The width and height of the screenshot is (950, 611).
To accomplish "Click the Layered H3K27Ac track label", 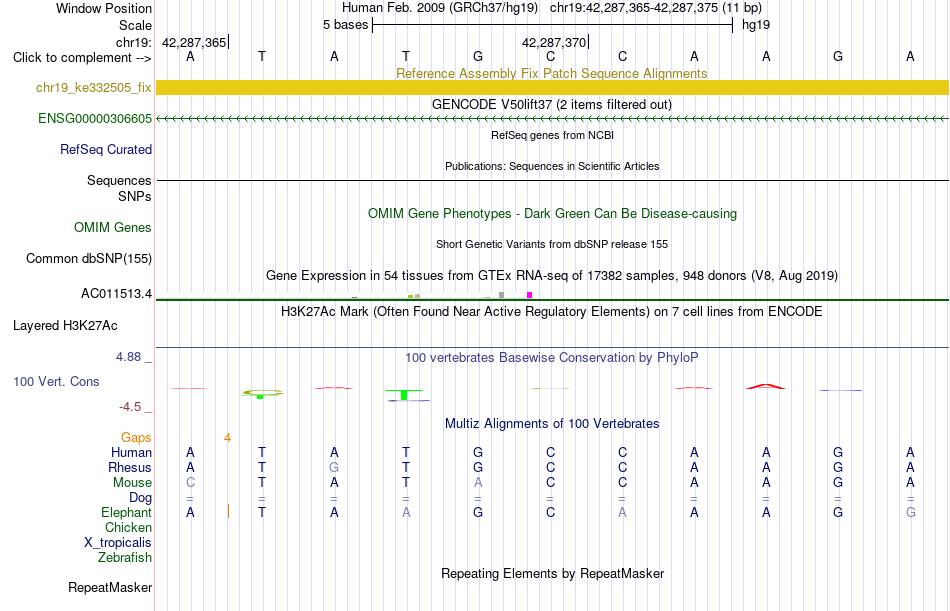I will click(65, 326).
